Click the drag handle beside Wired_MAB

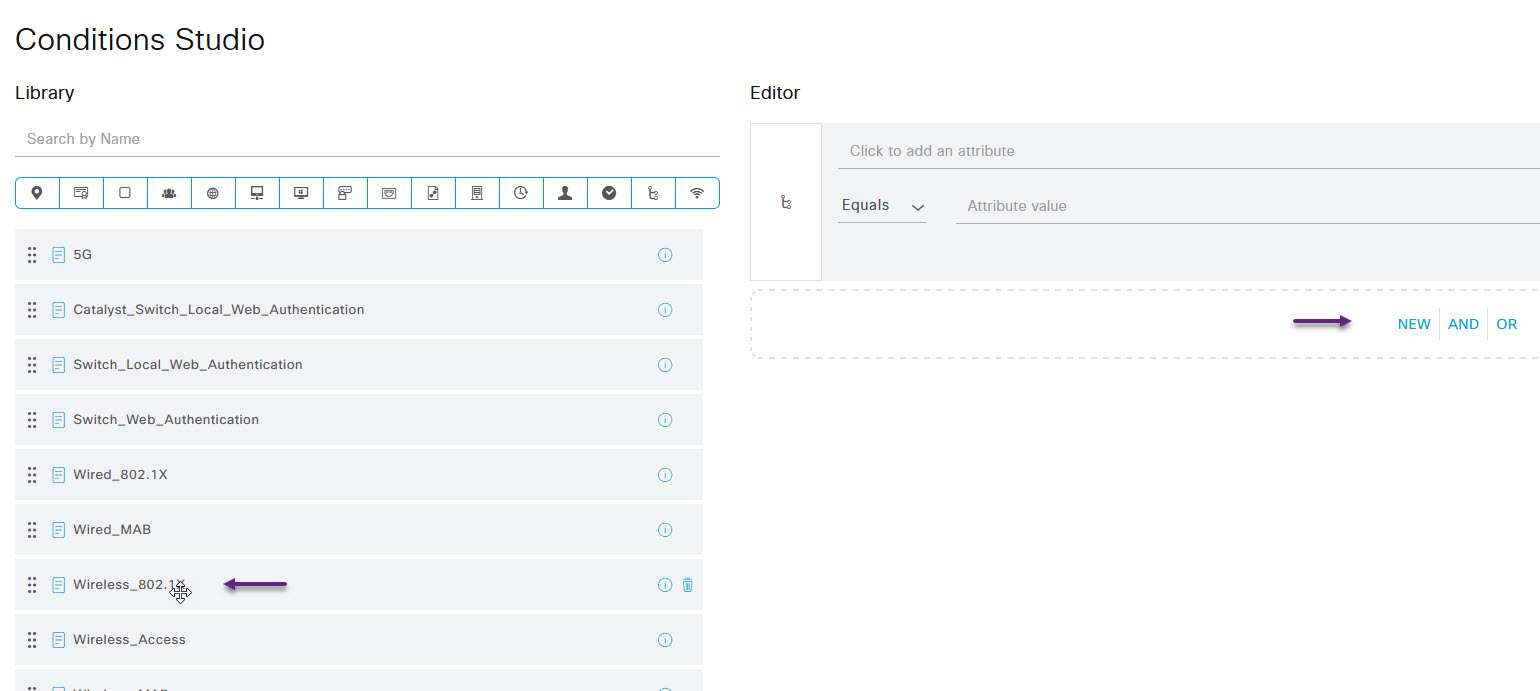click(x=32, y=530)
